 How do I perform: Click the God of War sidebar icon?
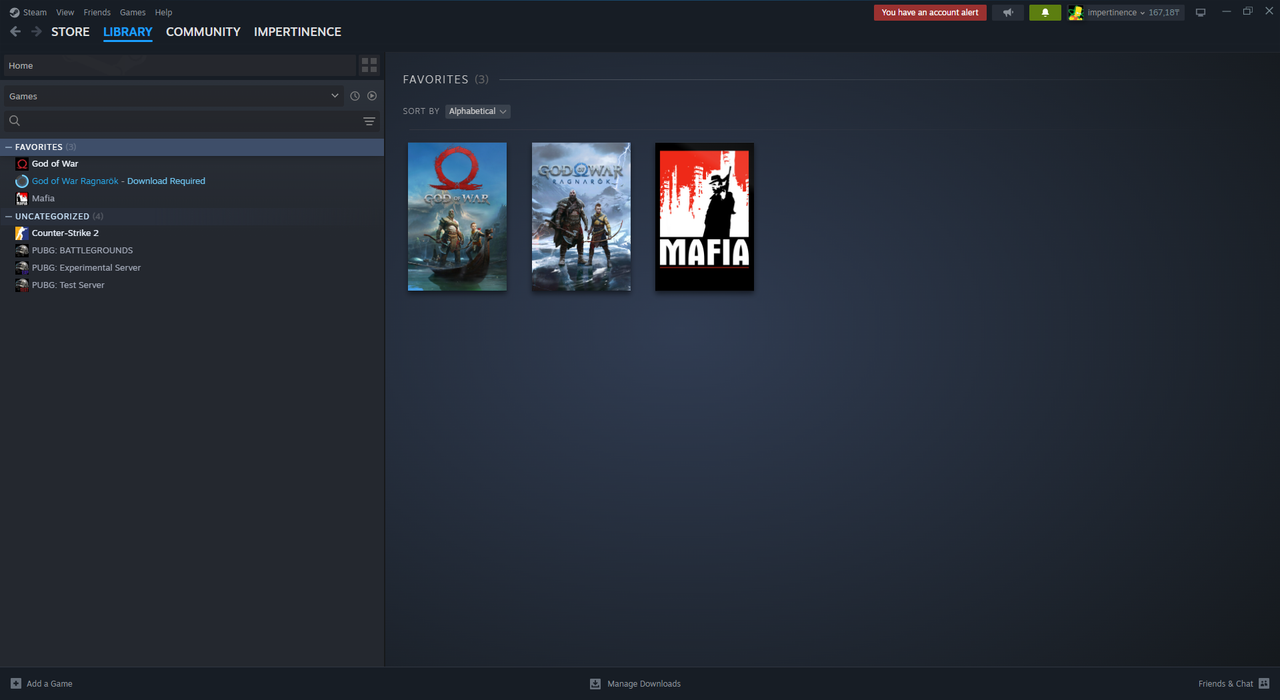point(22,164)
